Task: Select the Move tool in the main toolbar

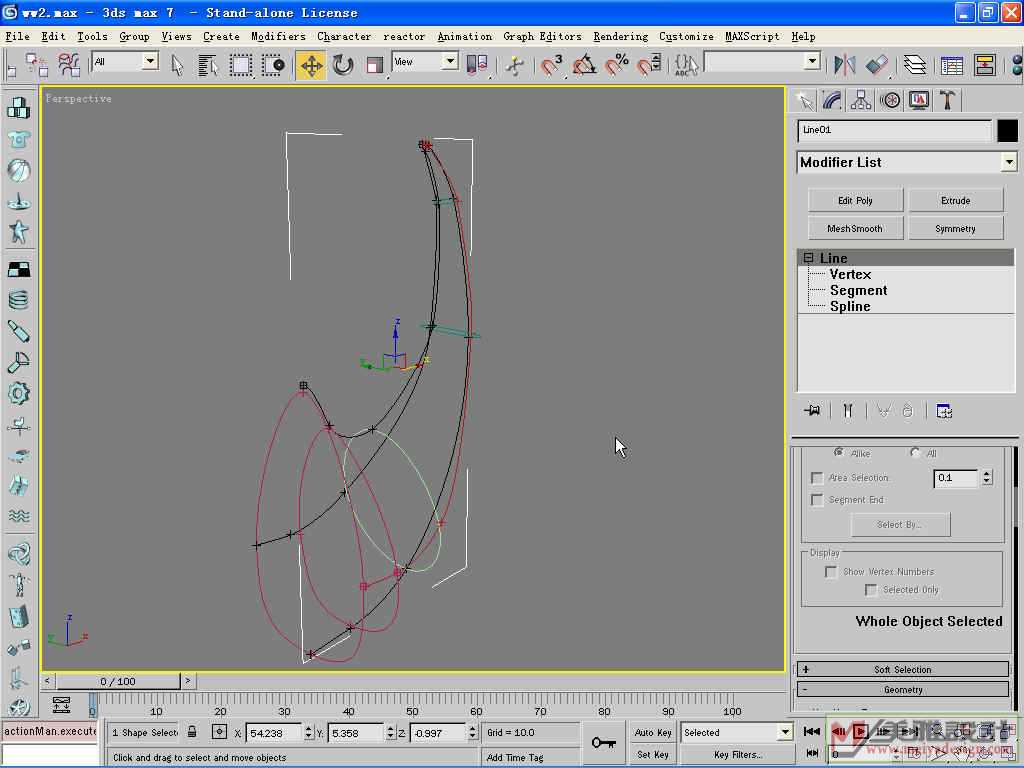Action: 311,65
